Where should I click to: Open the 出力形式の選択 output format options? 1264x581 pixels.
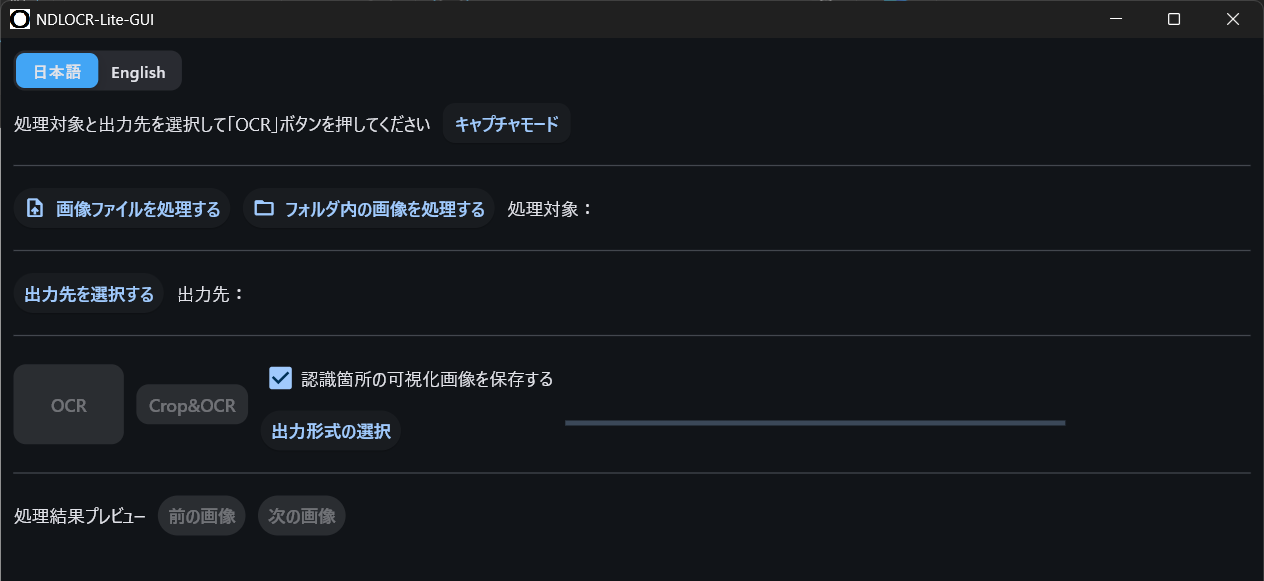point(331,432)
